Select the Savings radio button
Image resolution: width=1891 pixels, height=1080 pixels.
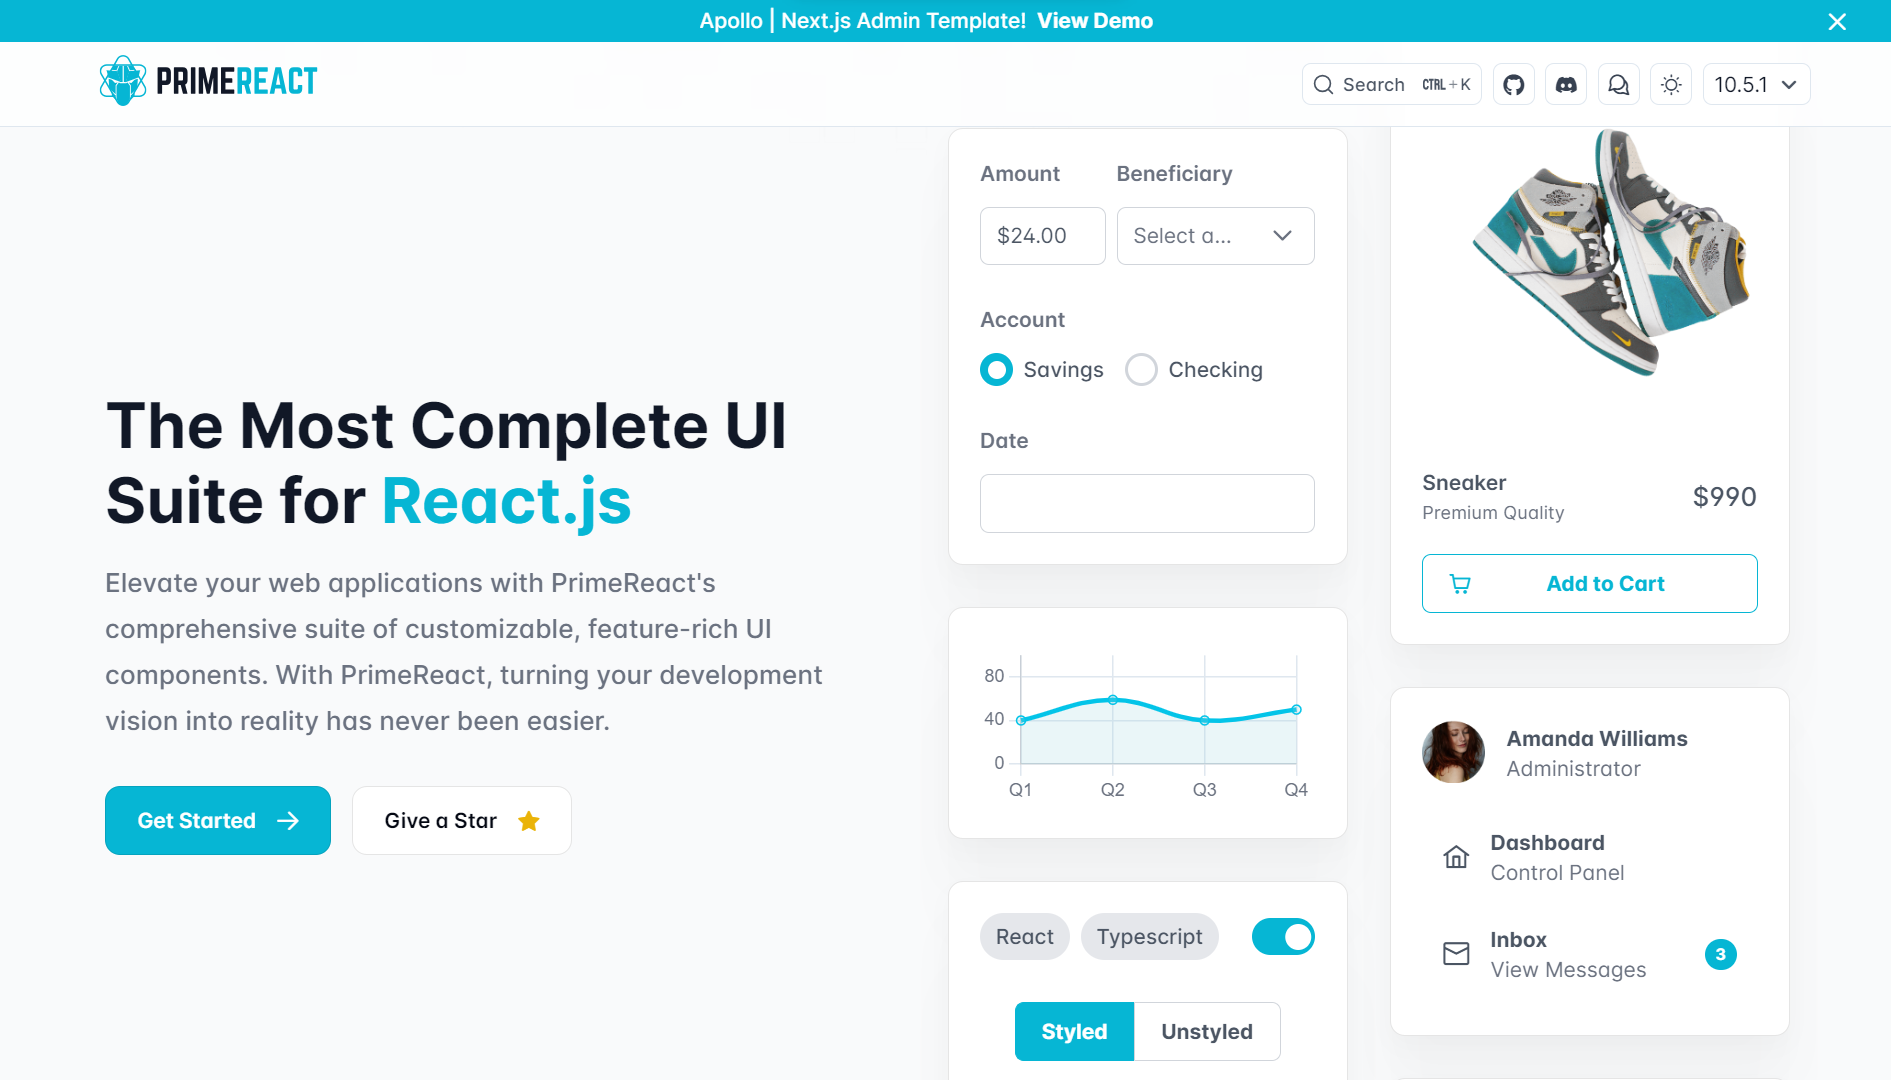pos(996,370)
